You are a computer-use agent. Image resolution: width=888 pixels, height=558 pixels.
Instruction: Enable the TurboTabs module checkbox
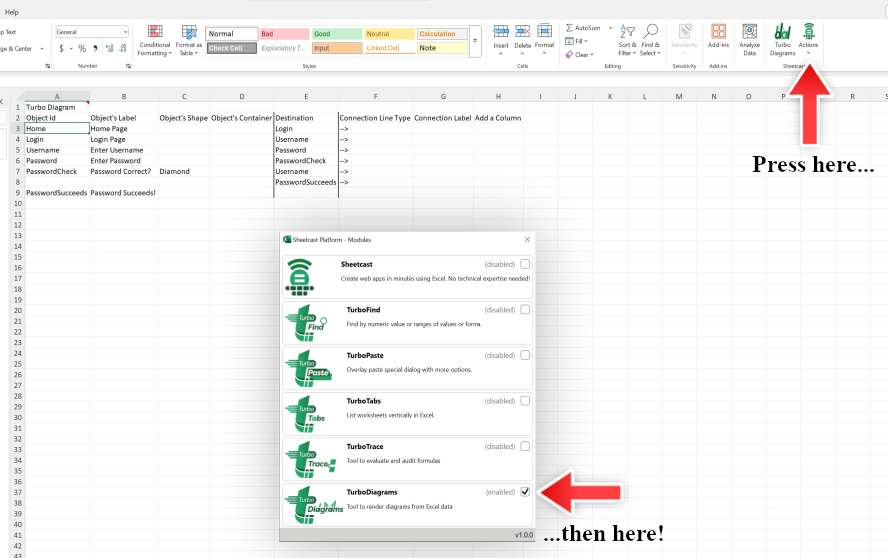click(x=525, y=401)
